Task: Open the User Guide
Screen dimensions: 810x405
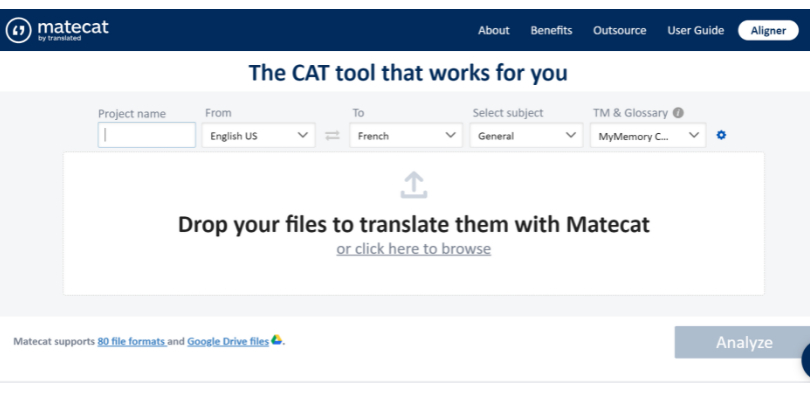Action: click(x=695, y=30)
